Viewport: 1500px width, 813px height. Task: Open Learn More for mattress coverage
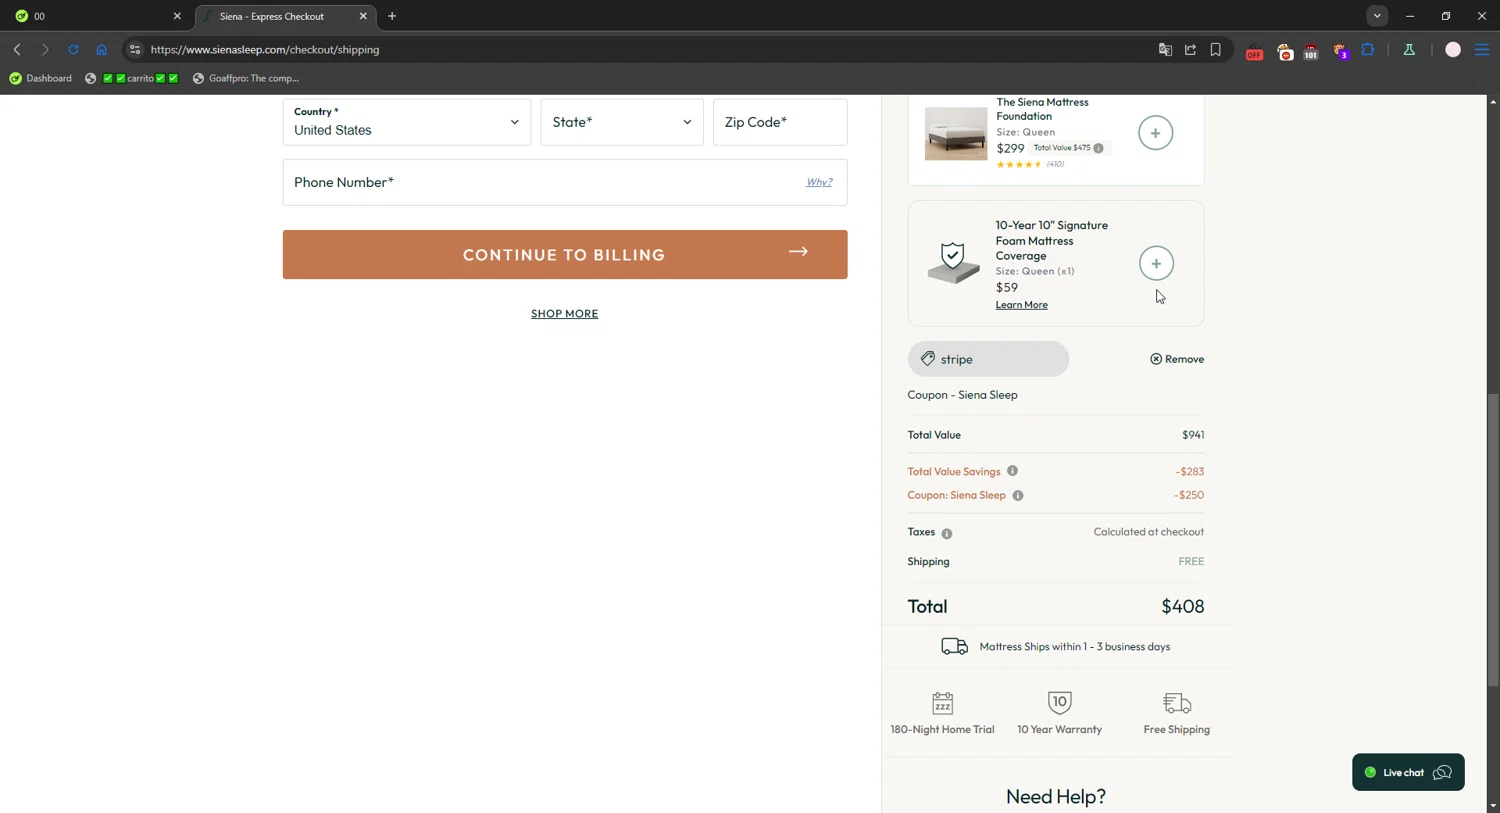(1021, 305)
